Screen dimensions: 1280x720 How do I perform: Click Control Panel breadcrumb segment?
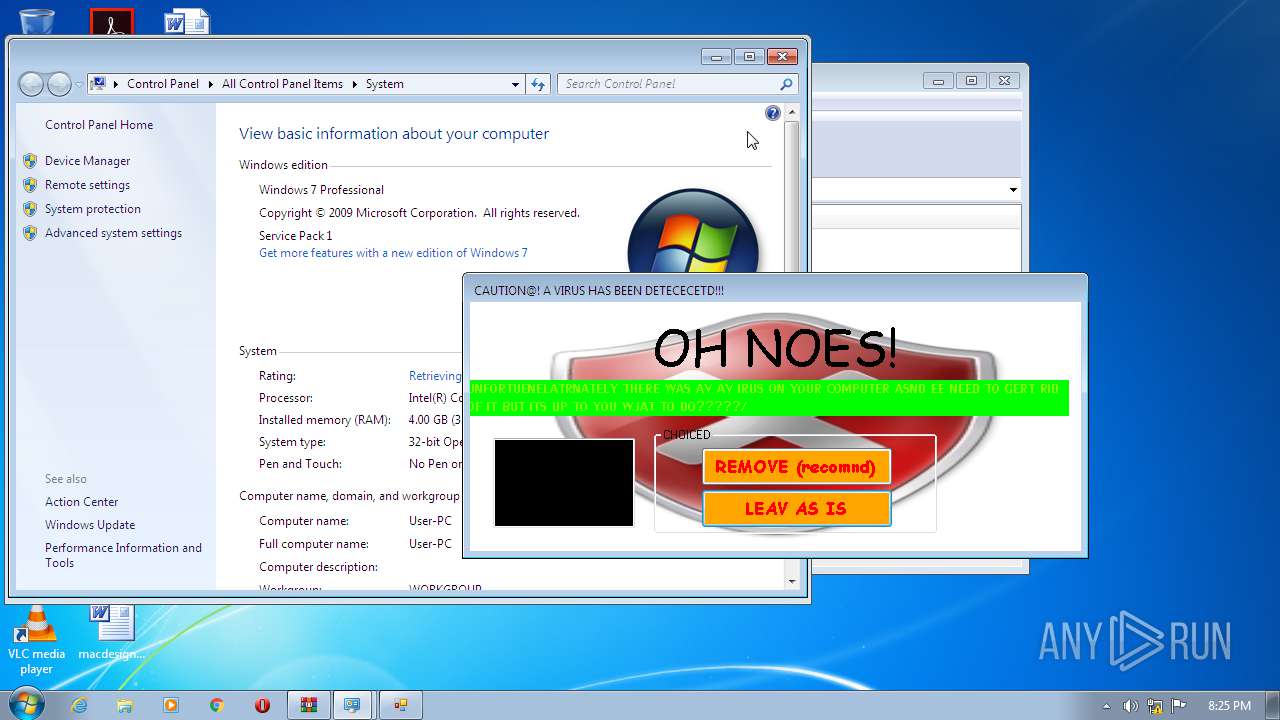[x=163, y=84]
